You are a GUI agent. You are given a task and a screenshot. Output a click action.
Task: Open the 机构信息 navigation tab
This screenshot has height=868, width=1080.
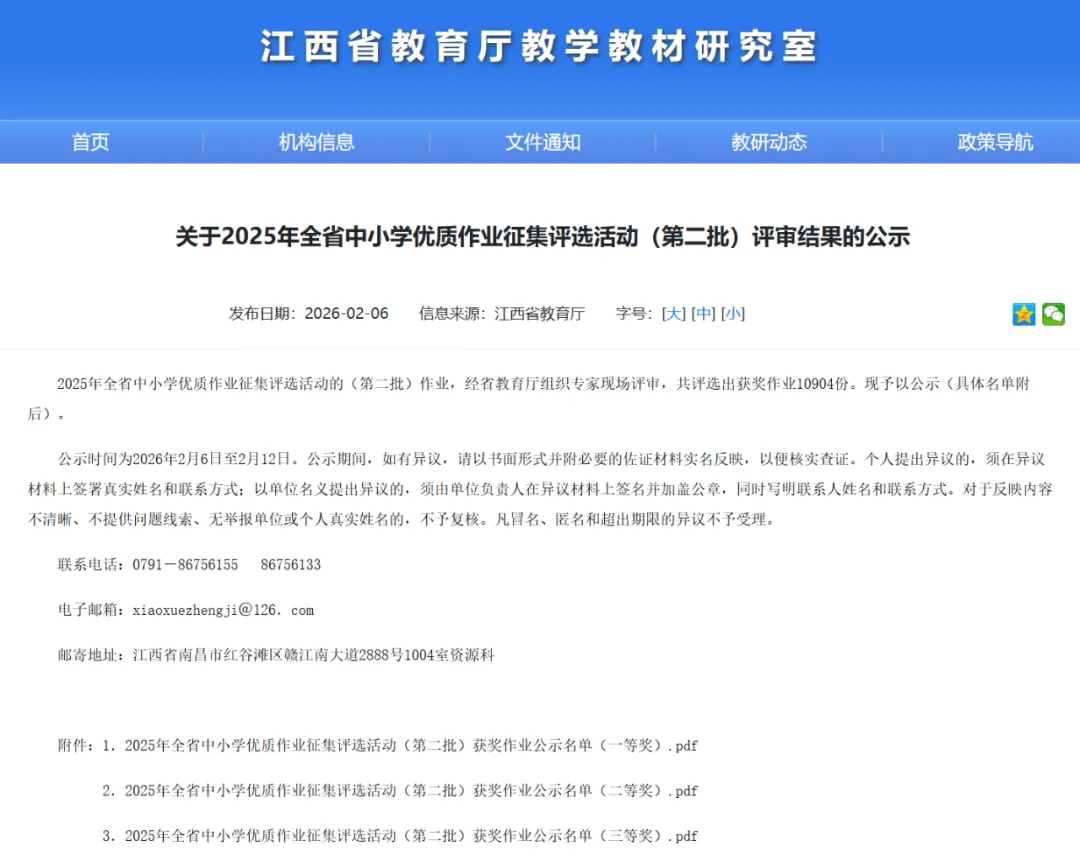point(316,142)
